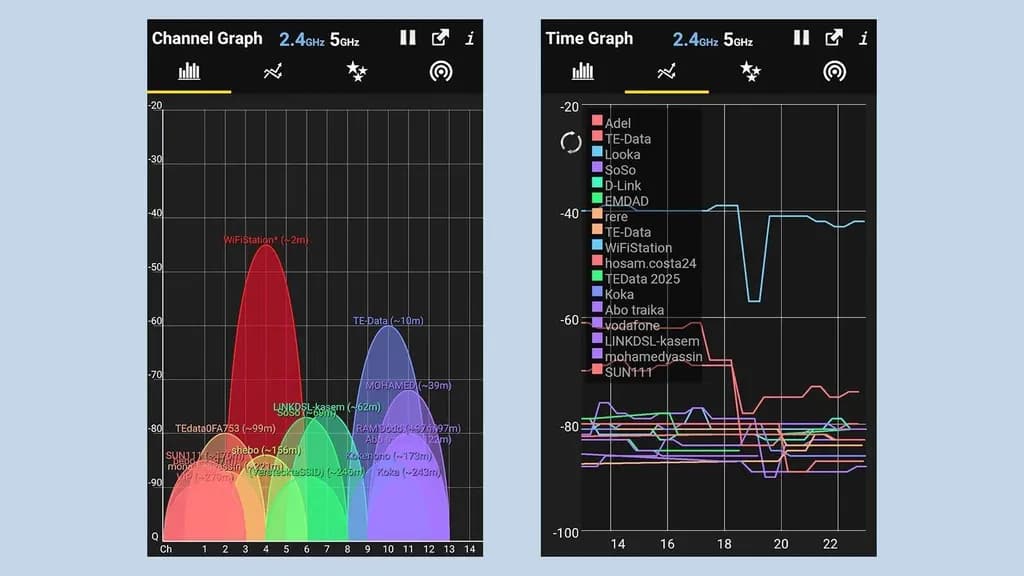Click the red WiFiStation signal curve label
This screenshot has height=576, width=1024.
pos(265,240)
